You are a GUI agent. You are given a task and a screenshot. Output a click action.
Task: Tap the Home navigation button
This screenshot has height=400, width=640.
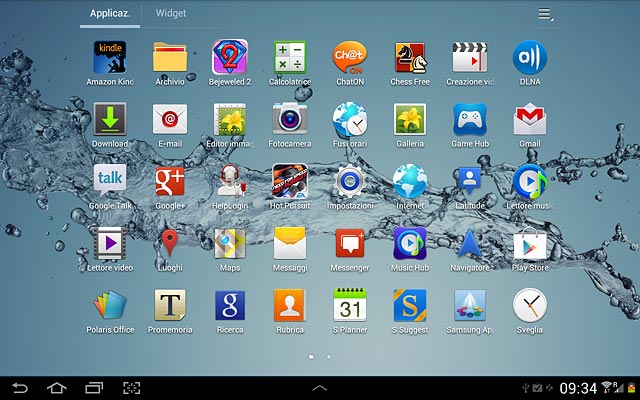coord(57,387)
